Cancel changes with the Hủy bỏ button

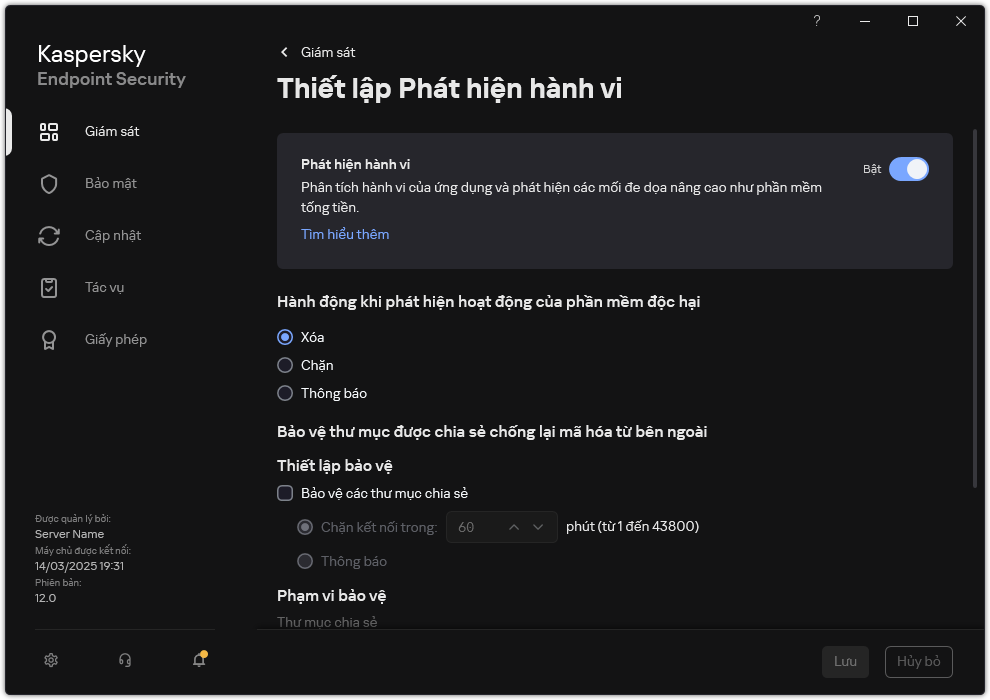tap(918, 661)
